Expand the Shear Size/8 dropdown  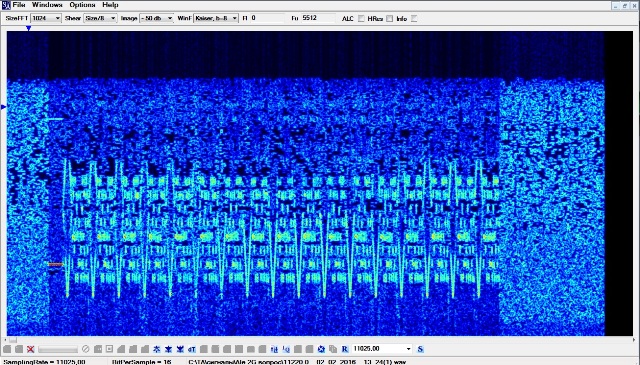pos(100,18)
